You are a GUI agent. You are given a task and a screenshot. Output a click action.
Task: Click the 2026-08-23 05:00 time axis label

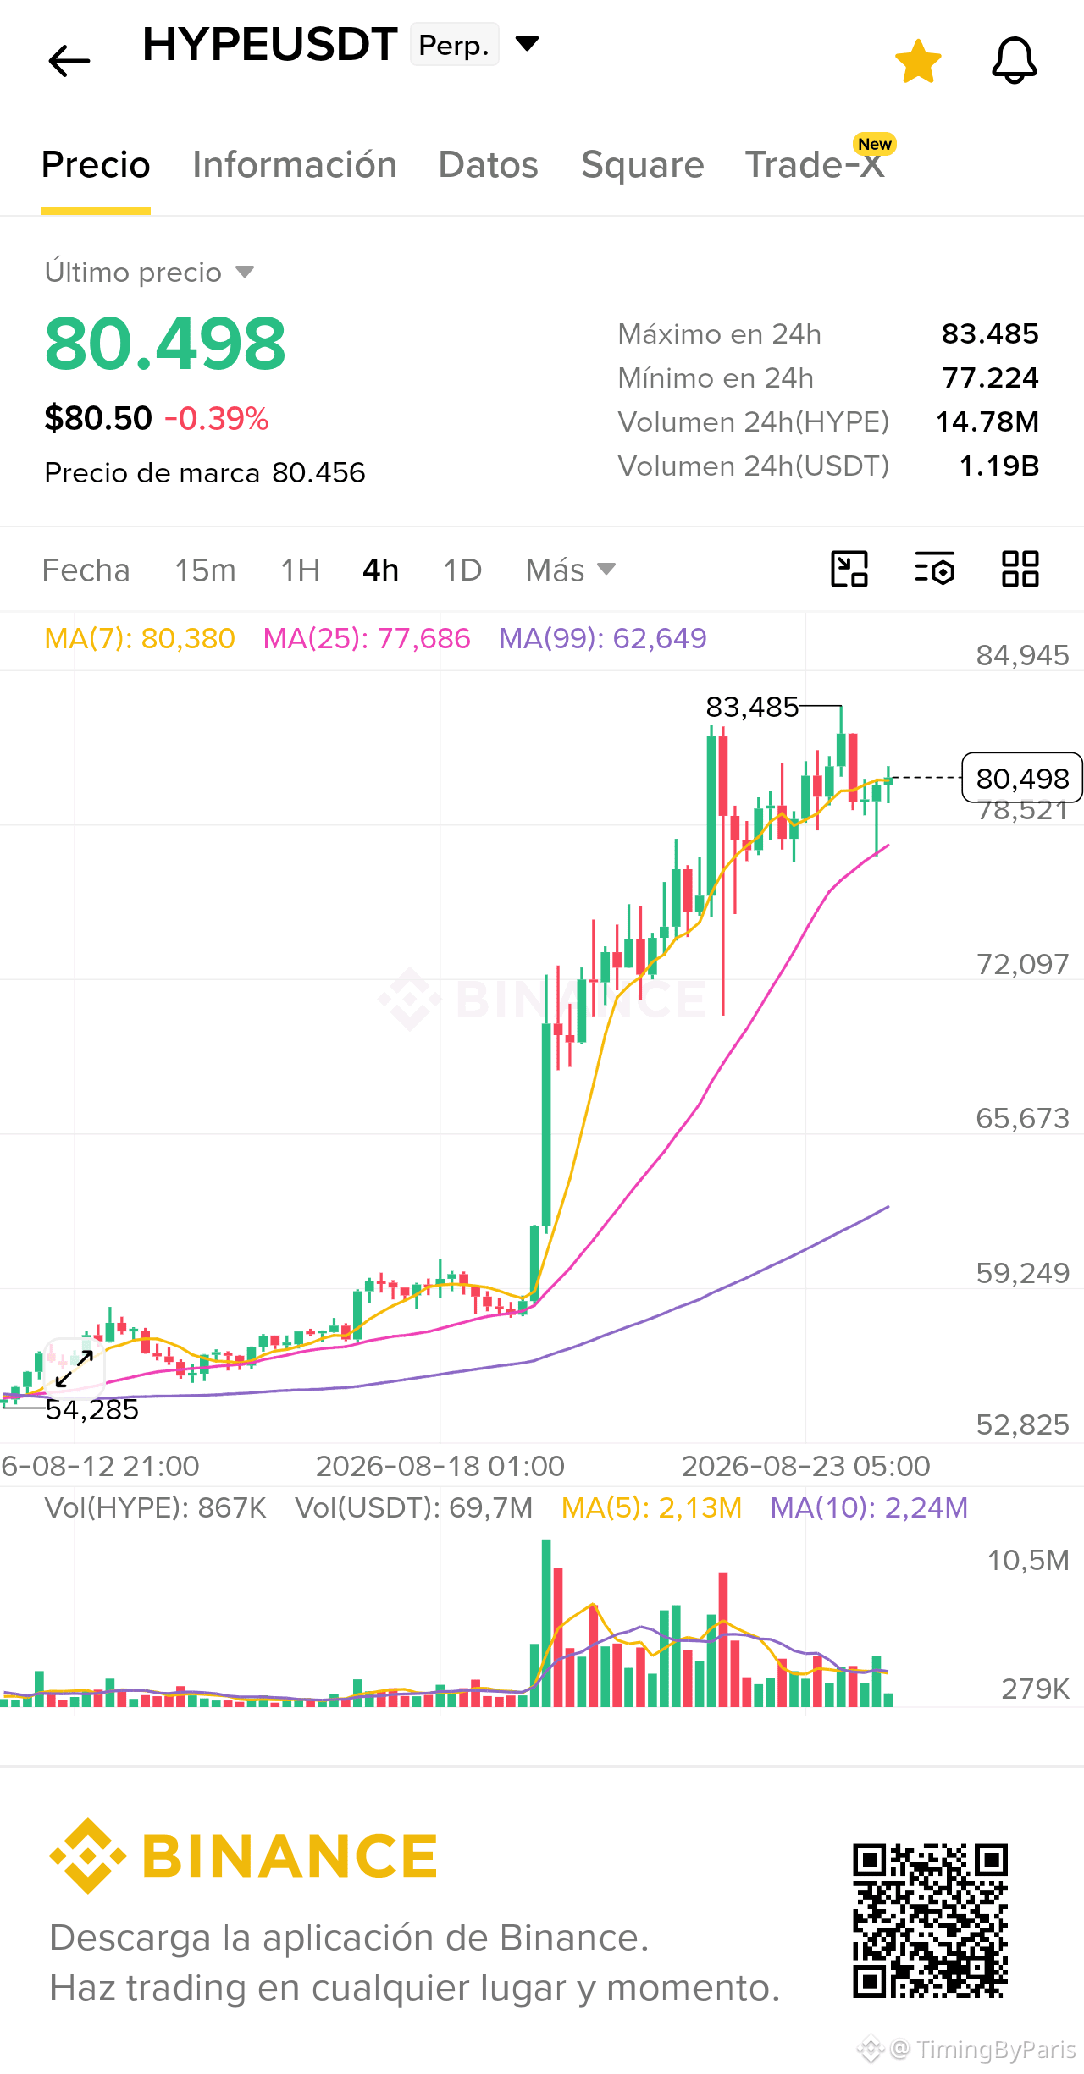click(806, 1466)
